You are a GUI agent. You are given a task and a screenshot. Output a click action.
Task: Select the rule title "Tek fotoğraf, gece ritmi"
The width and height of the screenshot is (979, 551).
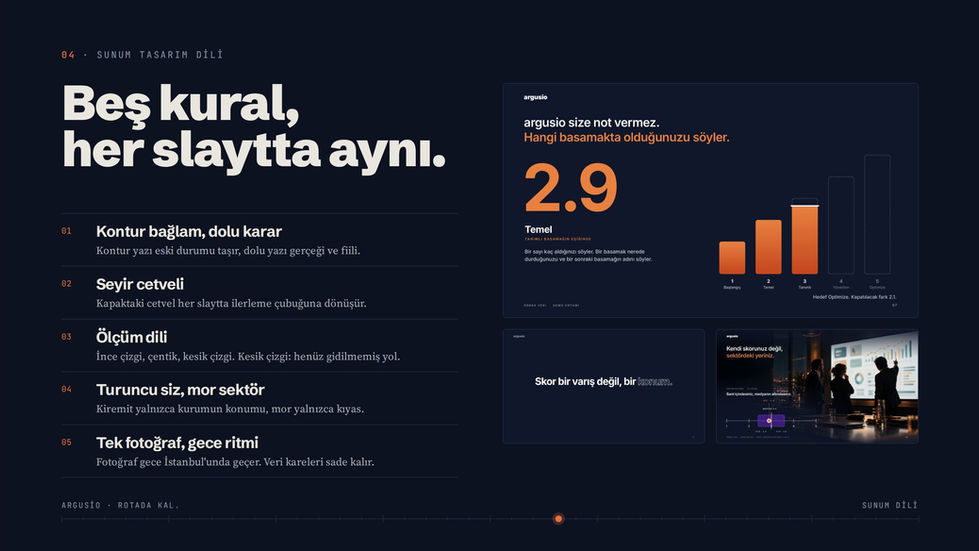(x=177, y=442)
